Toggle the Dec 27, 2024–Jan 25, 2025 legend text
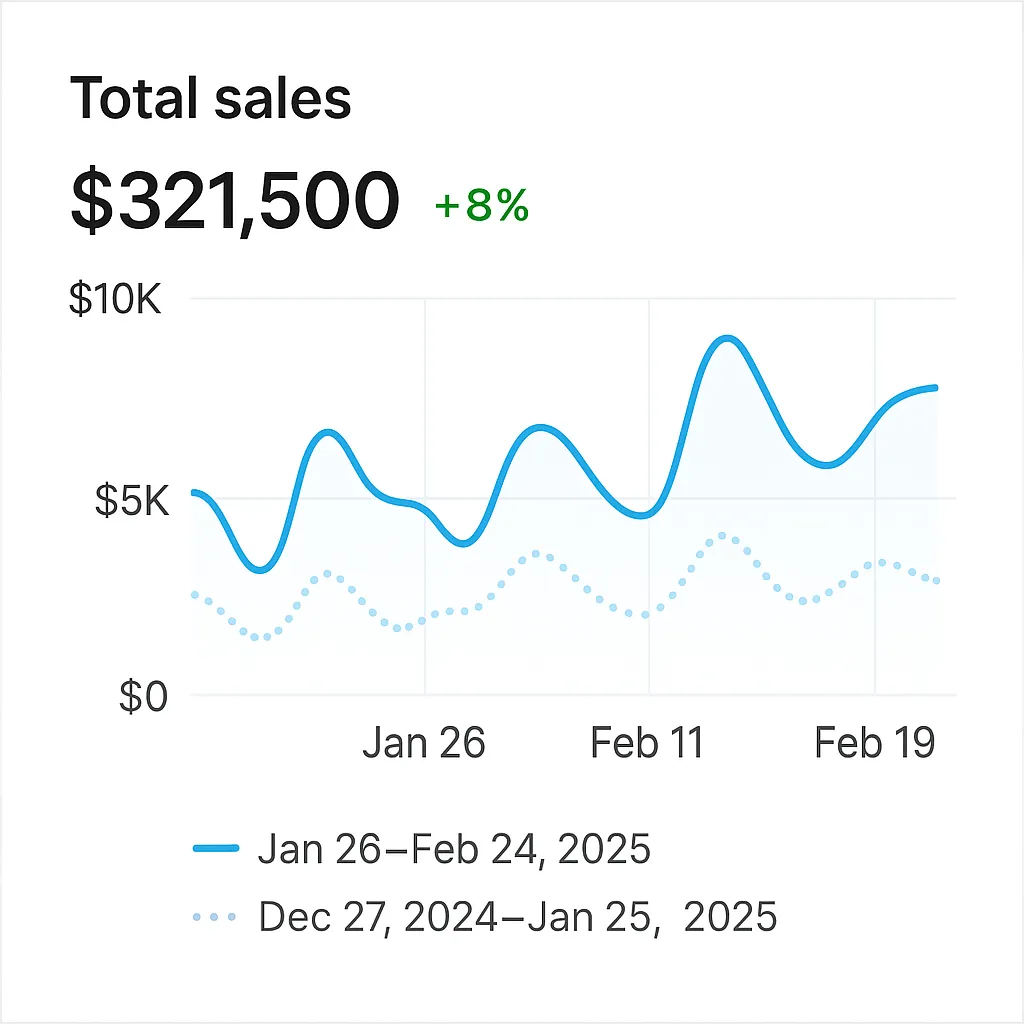 [x=518, y=916]
